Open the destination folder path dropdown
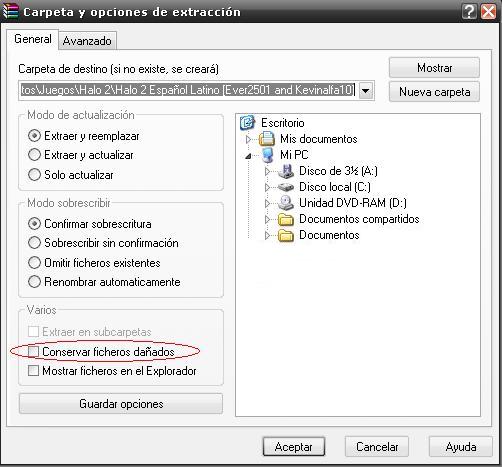The image size is (502, 467). coord(366,90)
